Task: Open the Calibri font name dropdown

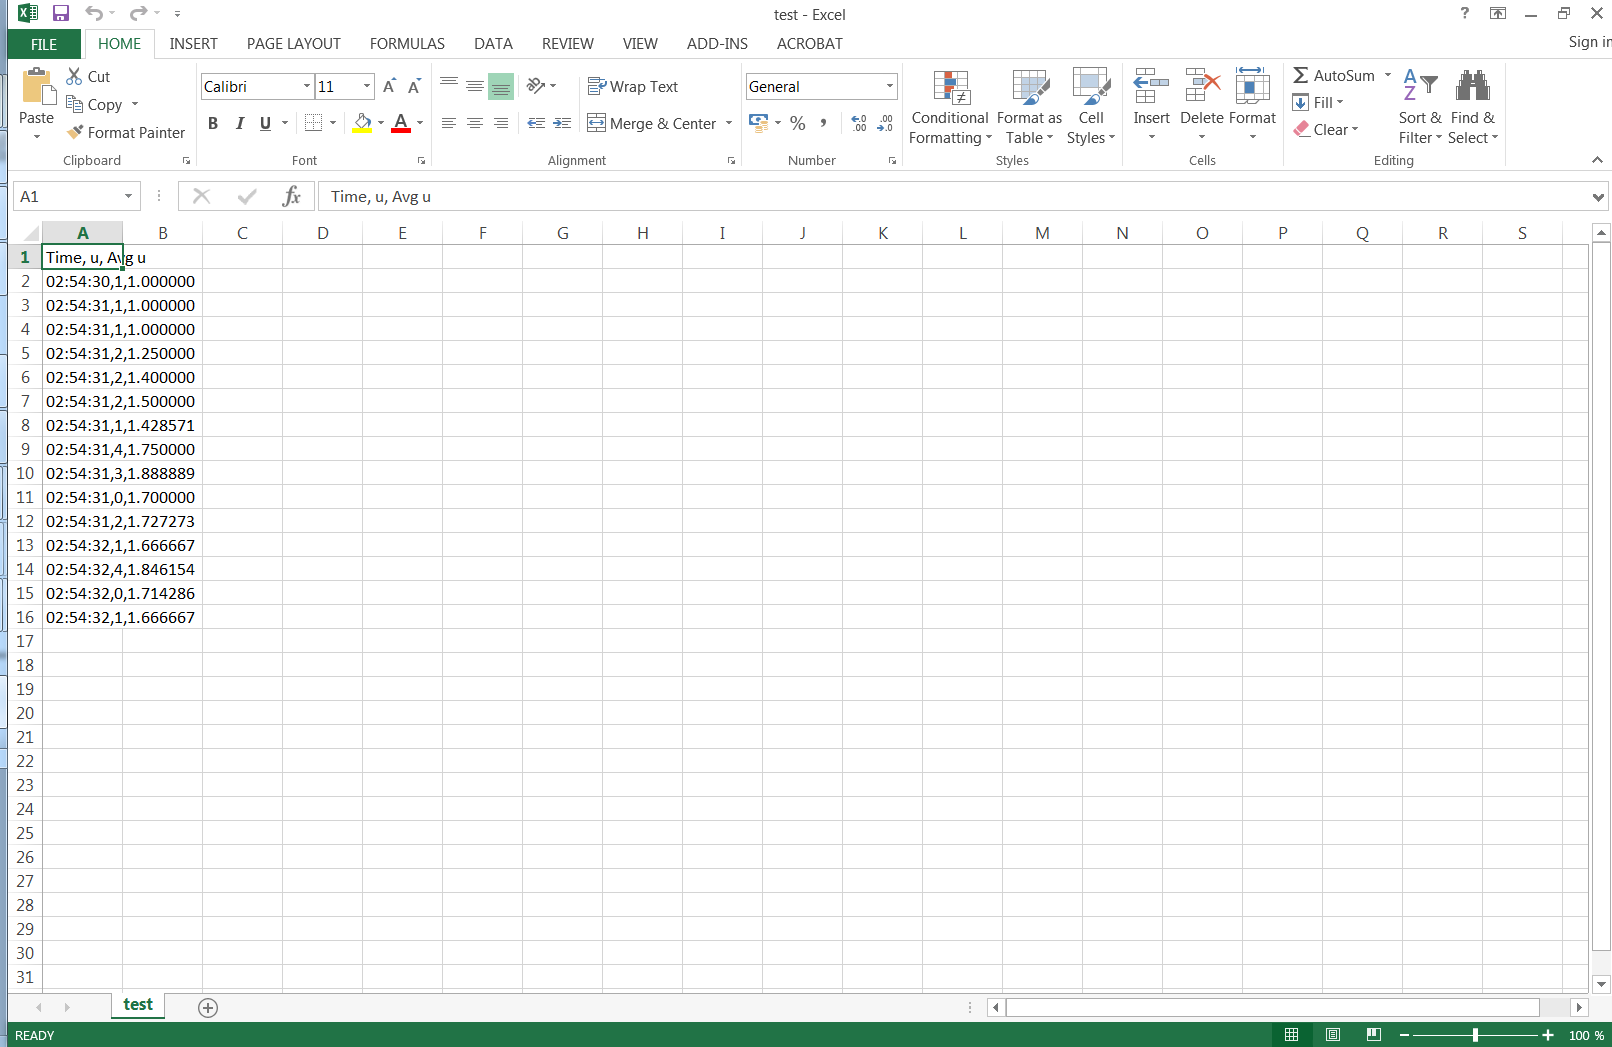Action: click(307, 86)
